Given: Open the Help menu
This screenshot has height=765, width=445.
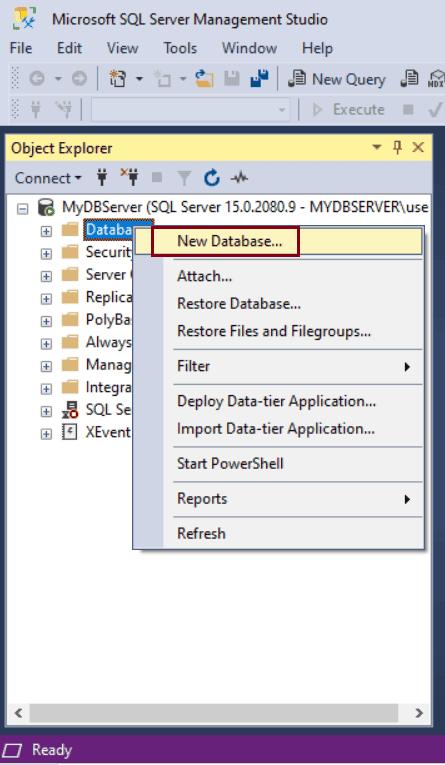Looking at the screenshot, I should 317,48.
